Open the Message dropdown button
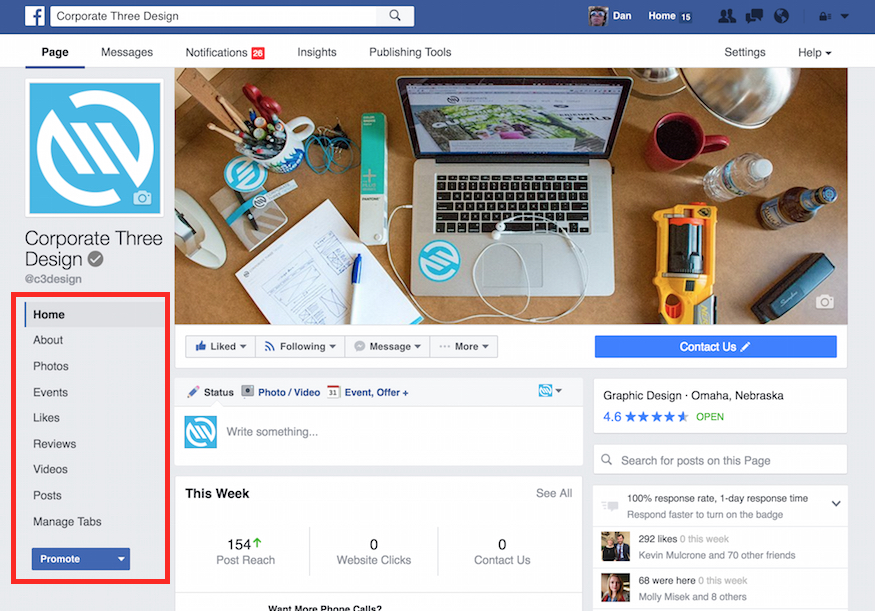The image size is (875, 611). coord(387,347)
